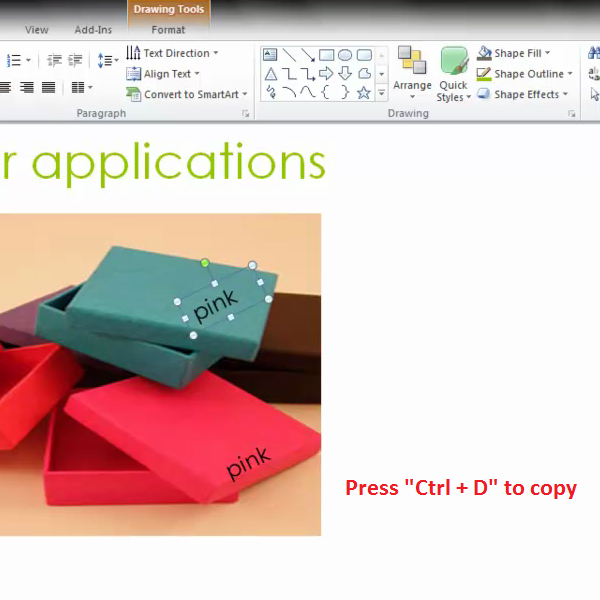Screen dimensions: 600x600
Task: Open the Align Text dropdown
Action: [x=163, y=73]
